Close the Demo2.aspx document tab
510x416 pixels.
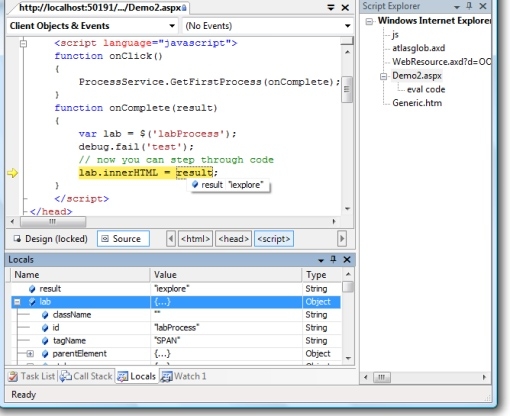[x=346, y=7]
